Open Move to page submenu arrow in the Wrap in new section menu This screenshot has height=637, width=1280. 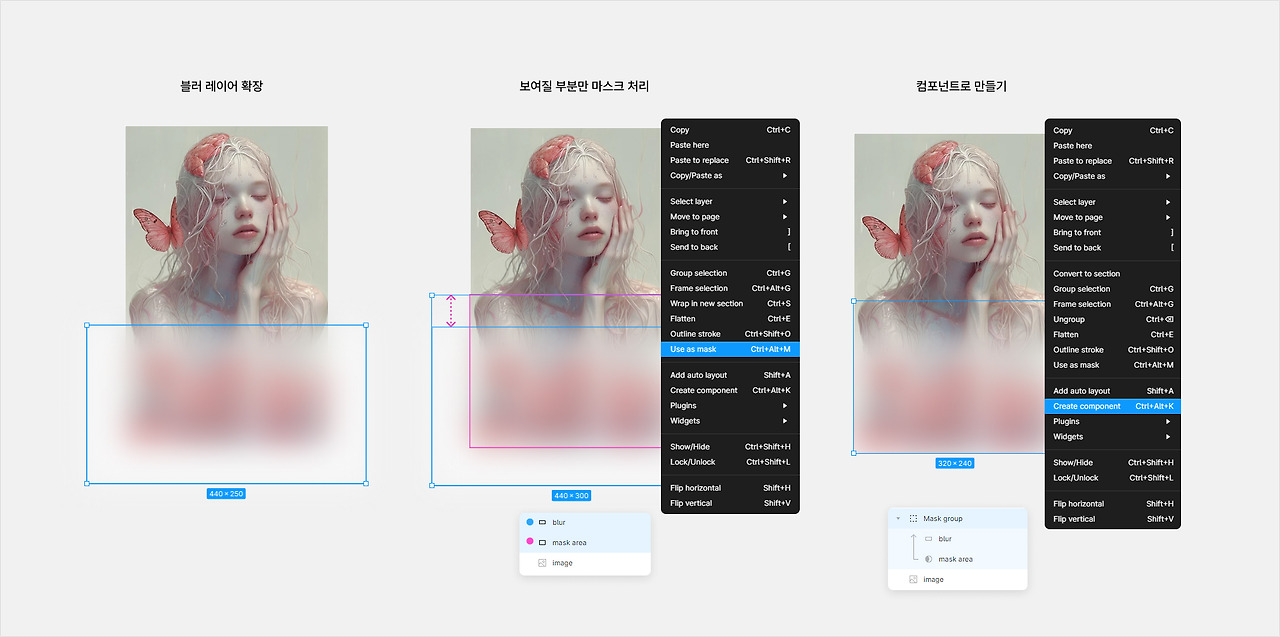click(x=785, y=217)
